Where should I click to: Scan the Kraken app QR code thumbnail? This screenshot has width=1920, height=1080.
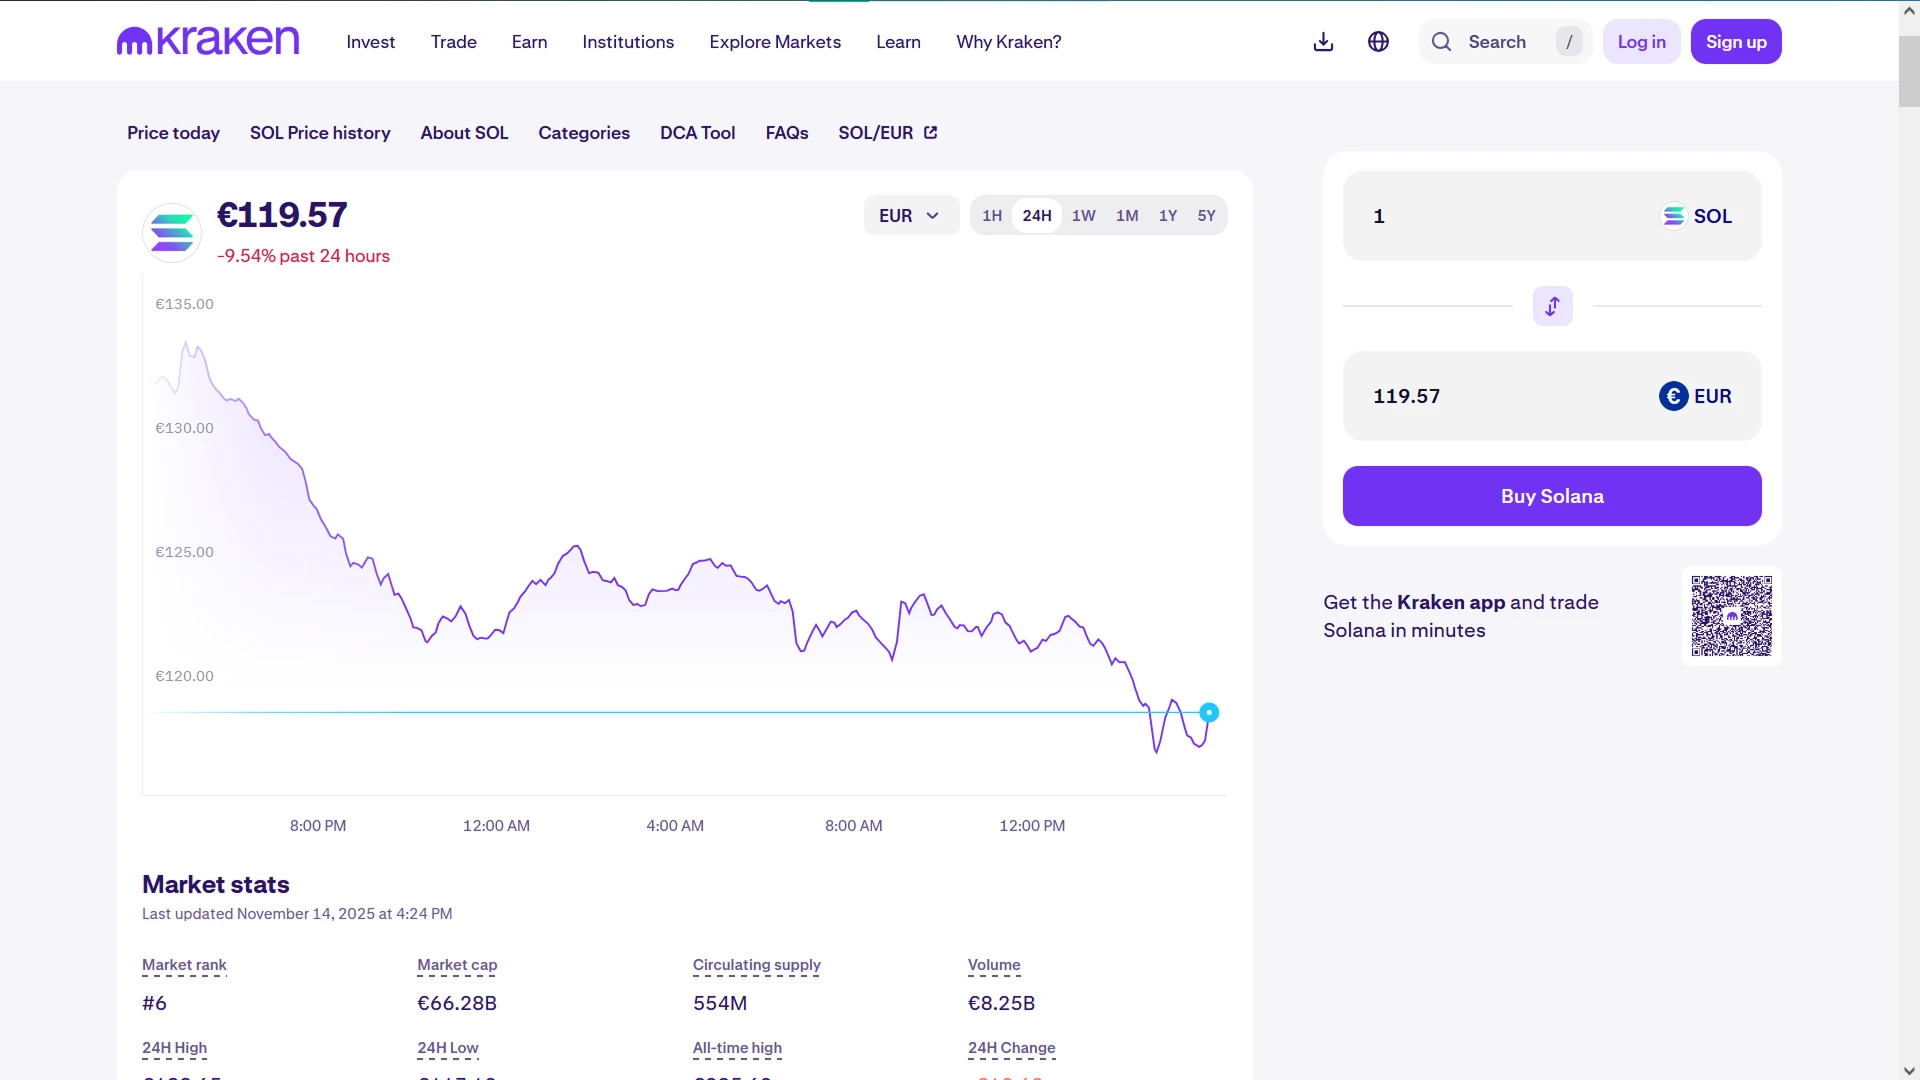[x=1732, y=615]
